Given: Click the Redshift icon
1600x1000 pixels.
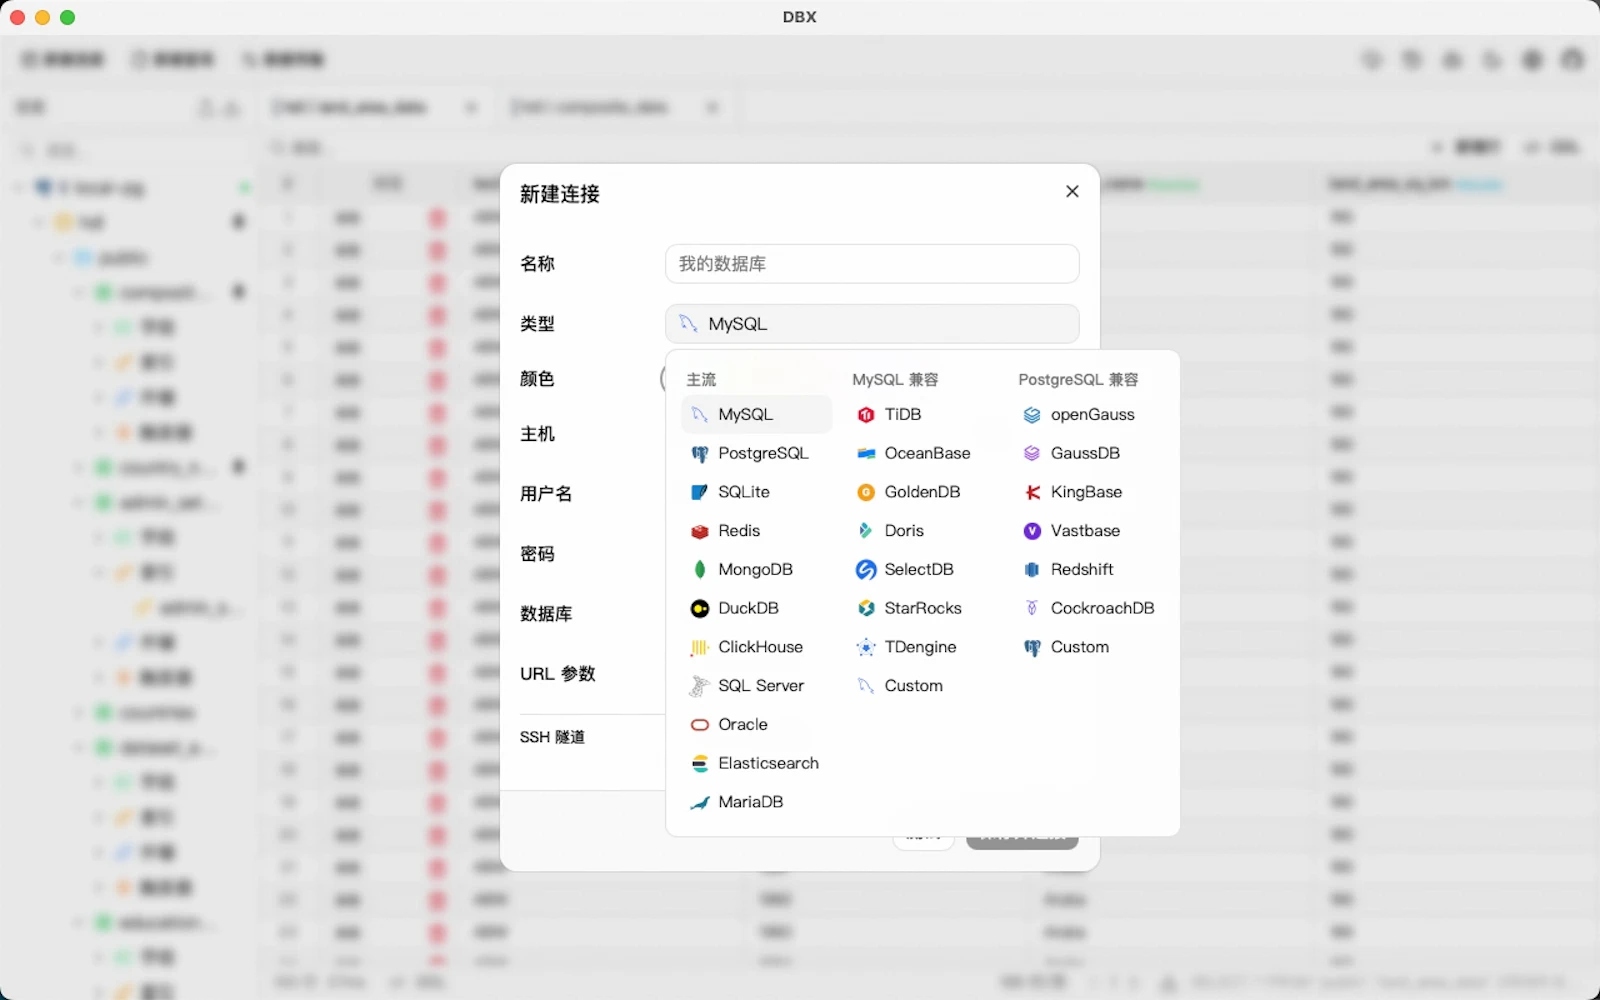Looking at the screenshot, I should [1032, 569].
